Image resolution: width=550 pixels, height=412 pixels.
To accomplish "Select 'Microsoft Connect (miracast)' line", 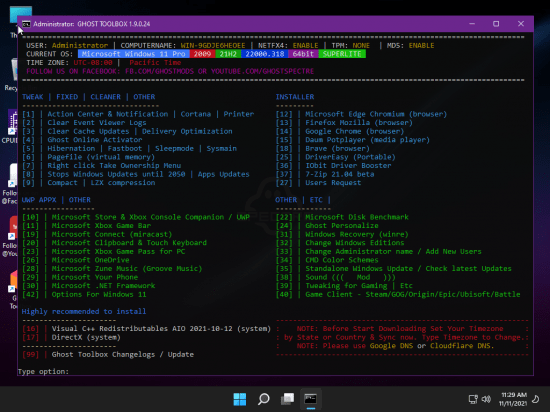I will pos(97,234).
